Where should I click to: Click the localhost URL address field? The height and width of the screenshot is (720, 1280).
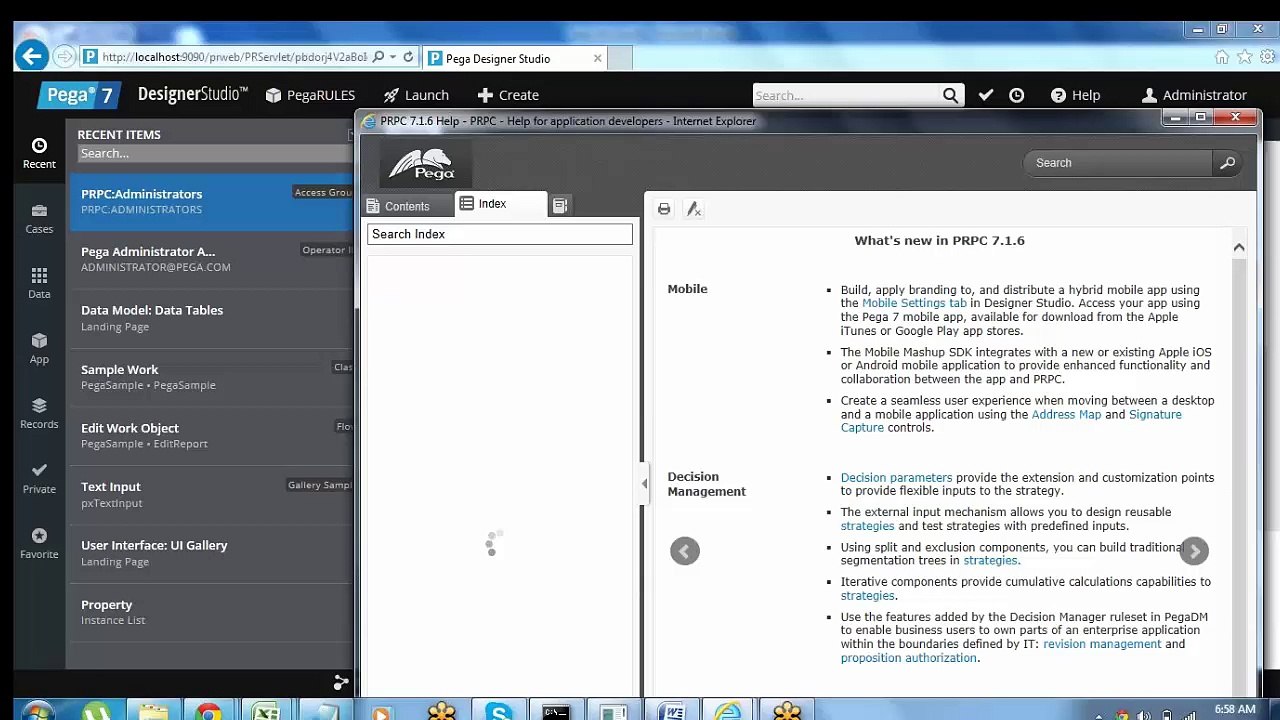tap(234, 57)
